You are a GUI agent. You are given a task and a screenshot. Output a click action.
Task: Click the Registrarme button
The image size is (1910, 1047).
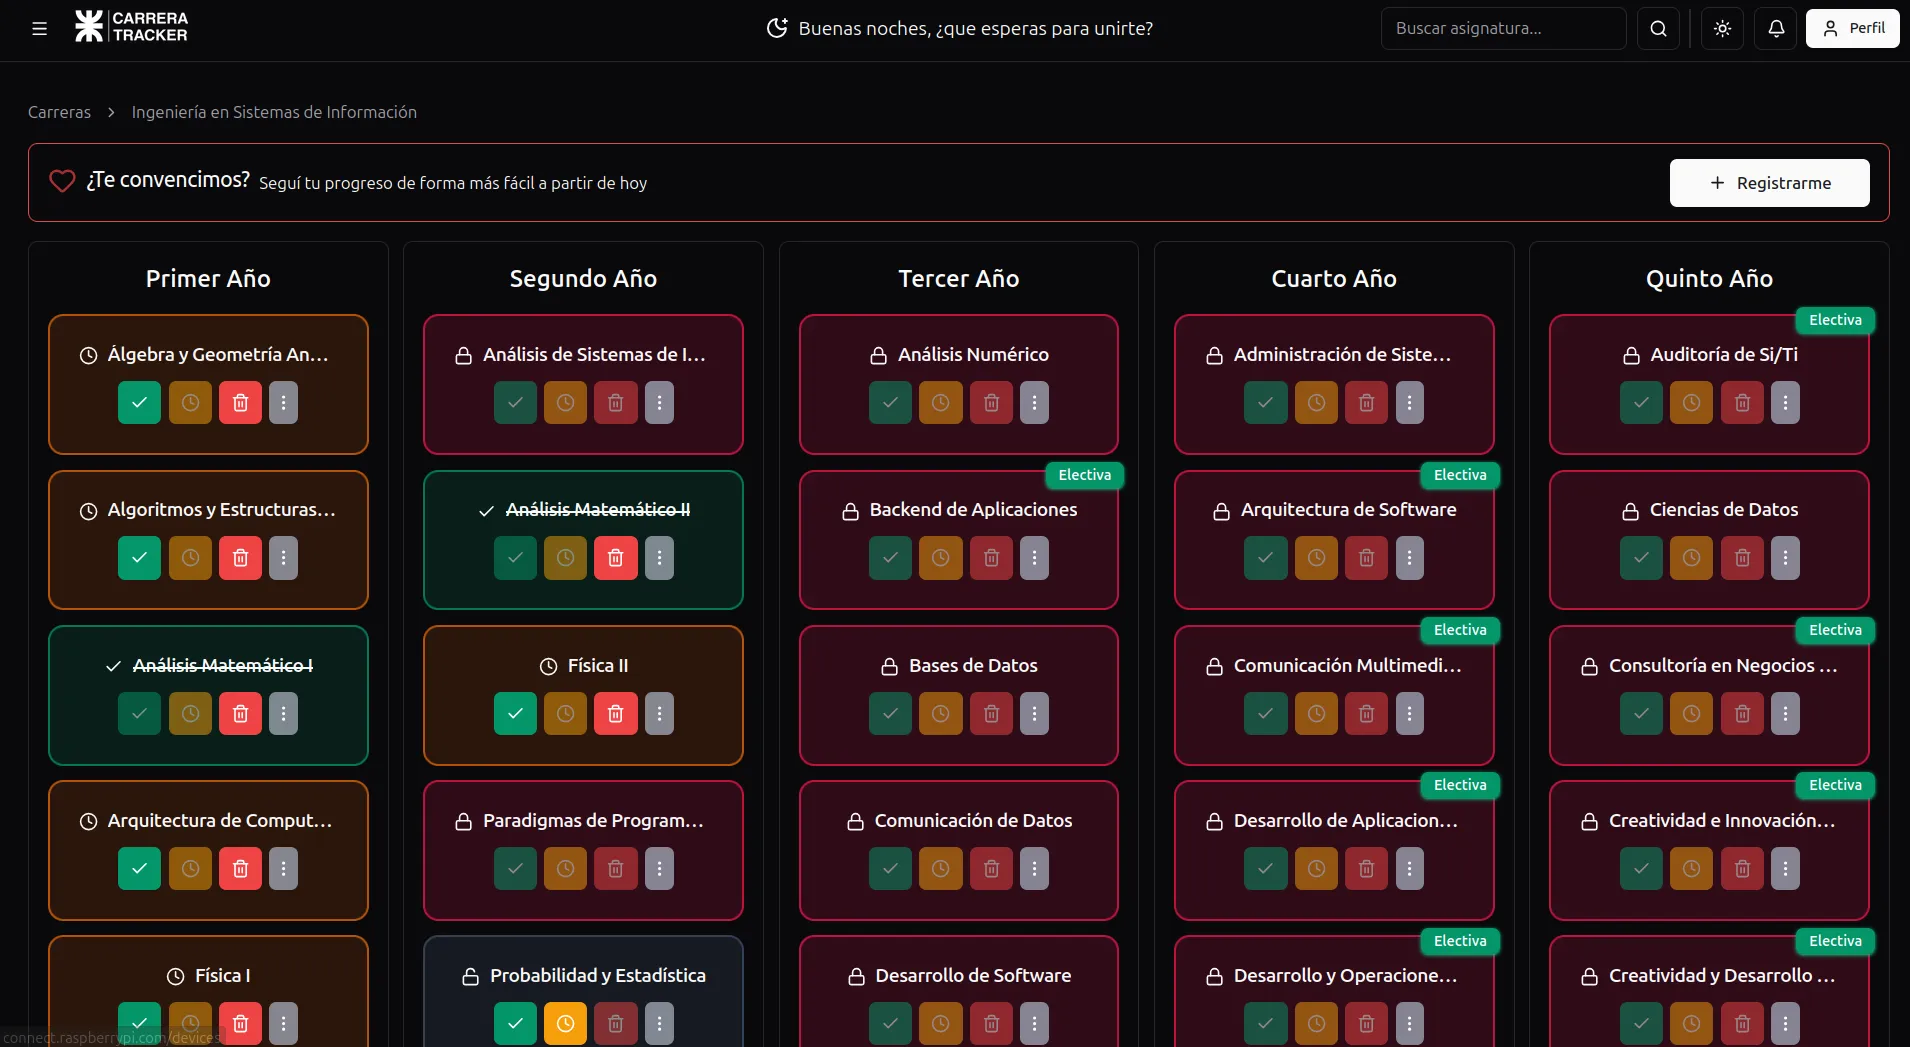1769,183
